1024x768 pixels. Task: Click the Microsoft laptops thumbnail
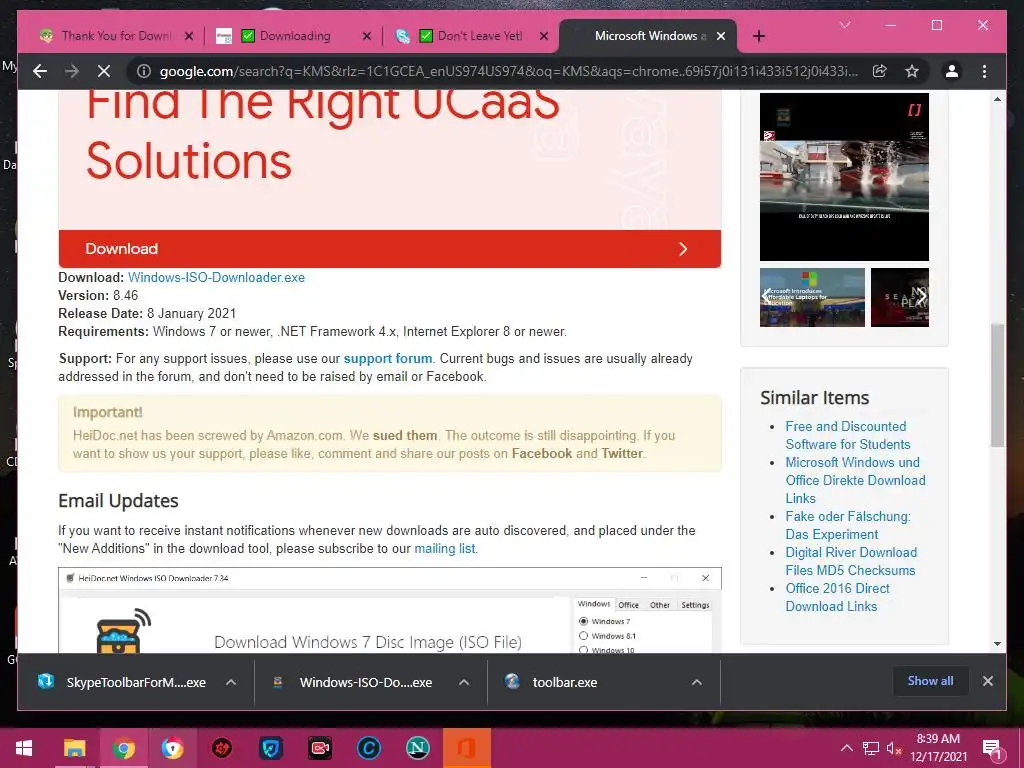coord(812,297)
